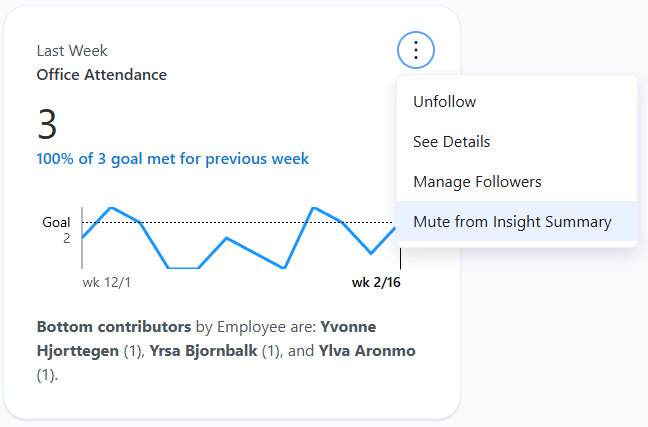Open Manage Followers option
The image size is (648, 427).
click(477, 182)
